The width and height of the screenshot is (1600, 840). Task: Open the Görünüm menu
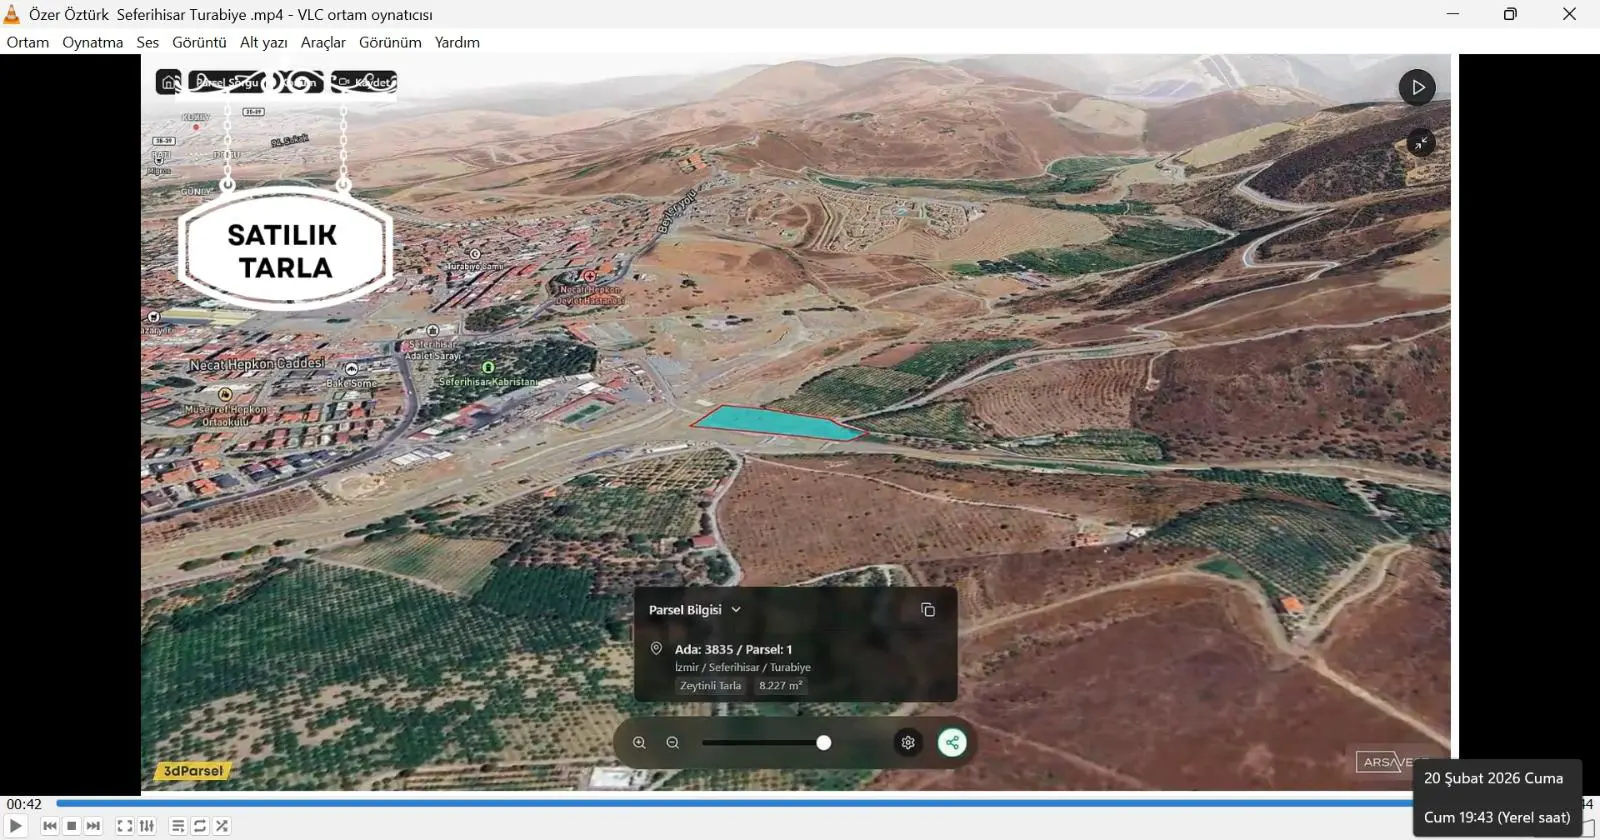390,42
